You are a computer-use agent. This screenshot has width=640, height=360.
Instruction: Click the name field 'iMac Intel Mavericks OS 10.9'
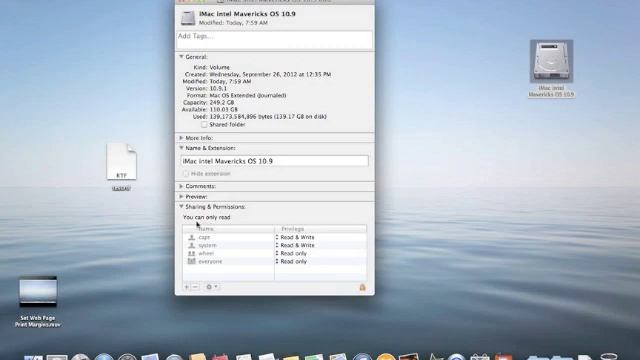click(x=274, y=161)
